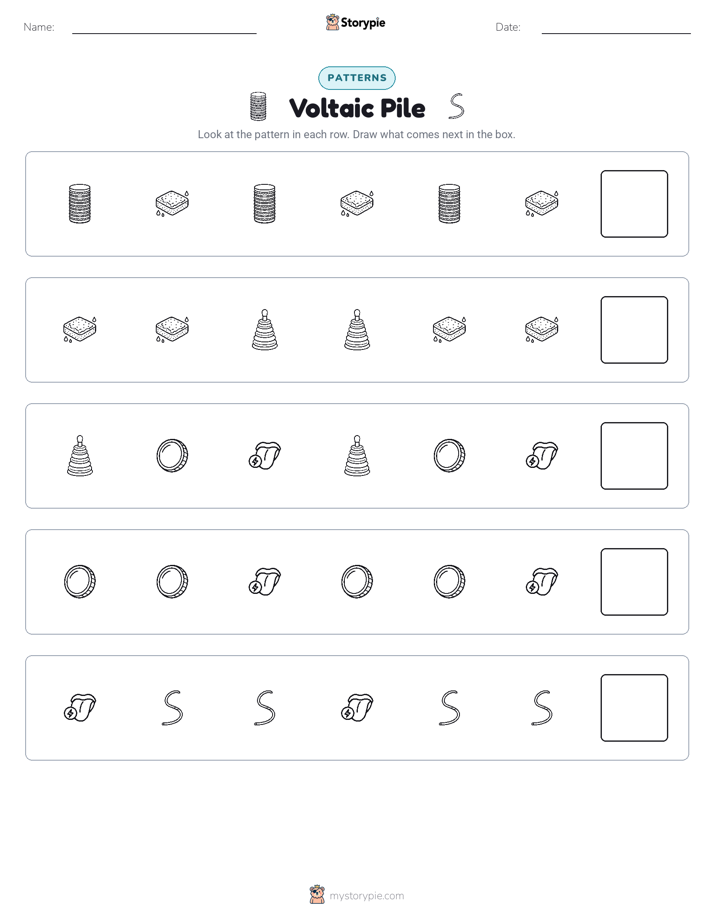Click the answer box in row three
The width and height of the screenshot is (714, 924).
point(634,456)
